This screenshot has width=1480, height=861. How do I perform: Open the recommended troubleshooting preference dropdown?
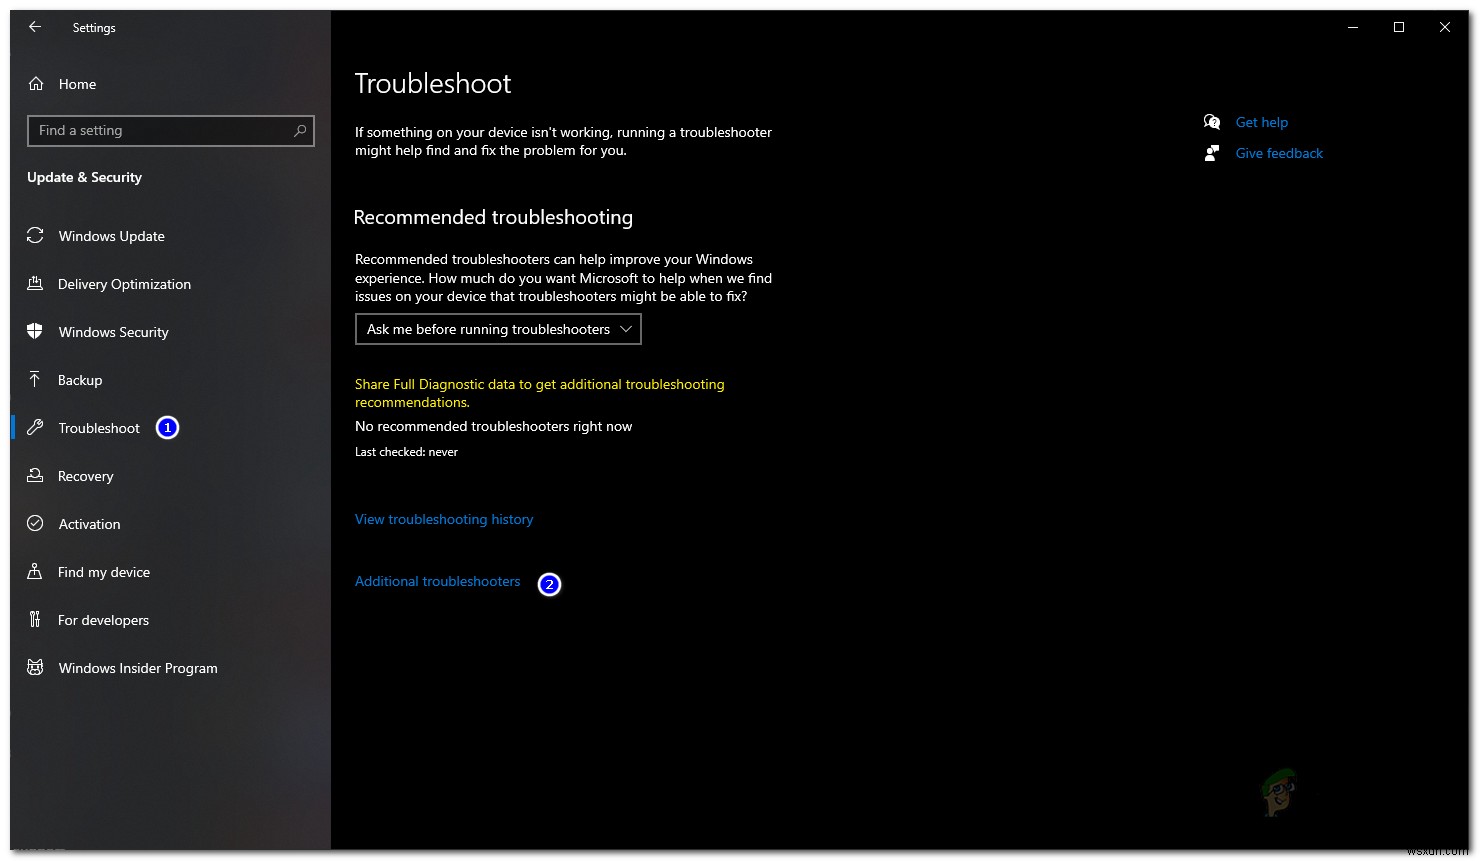(x=497, y=328)
